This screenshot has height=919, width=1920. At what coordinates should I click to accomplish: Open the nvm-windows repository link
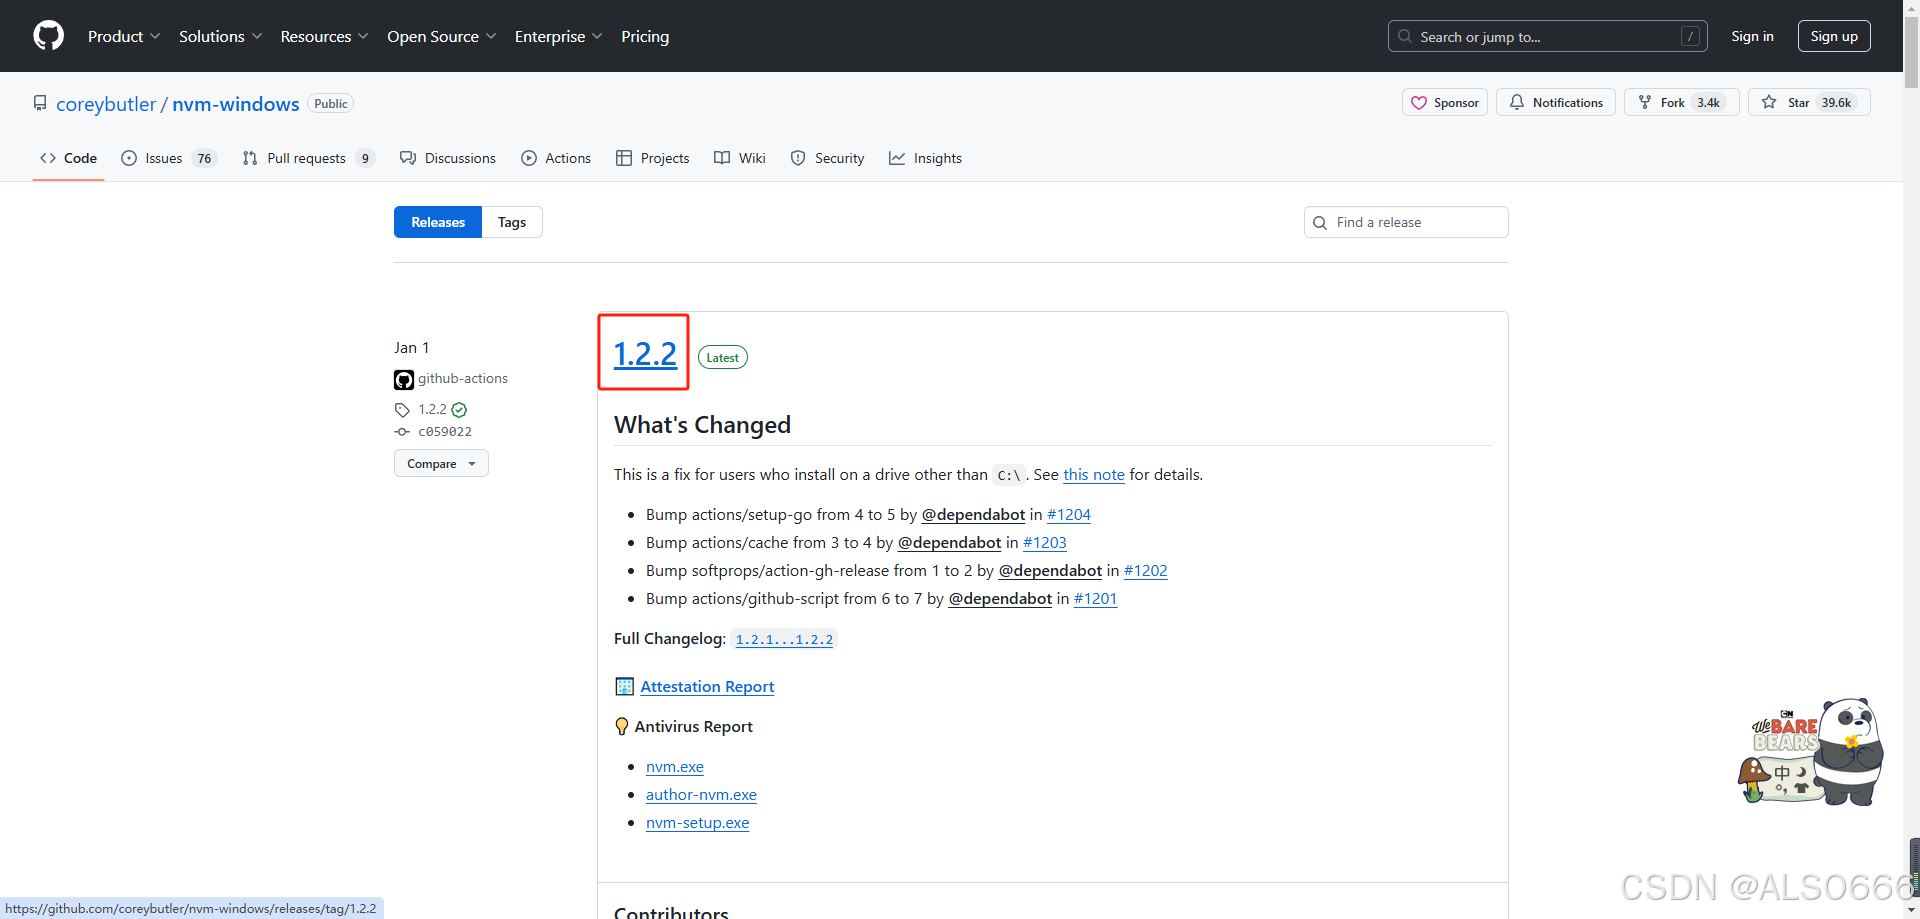tap(236, 104)
